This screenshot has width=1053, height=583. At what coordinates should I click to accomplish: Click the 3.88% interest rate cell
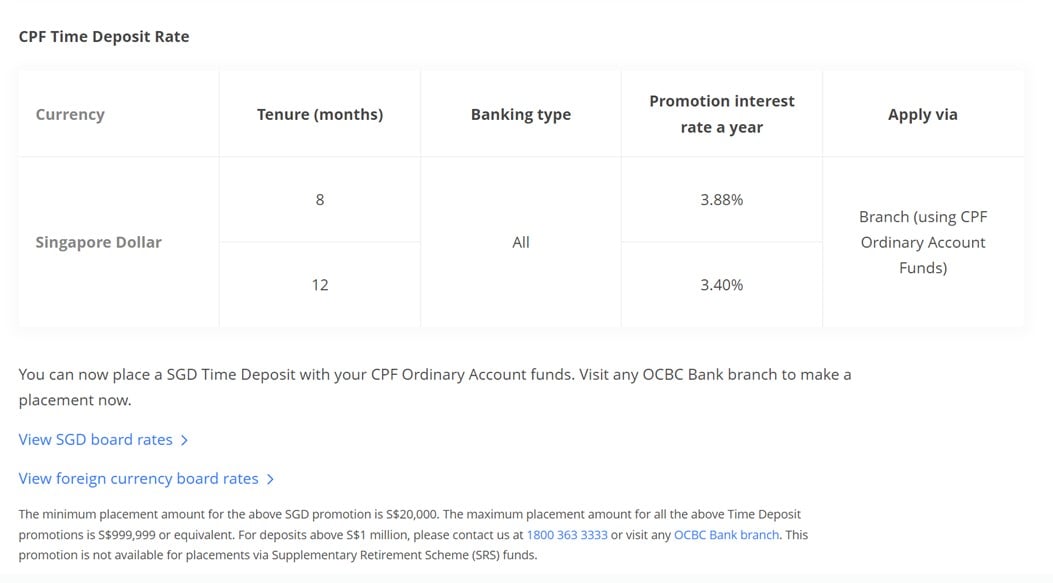(x=721, y=199)
